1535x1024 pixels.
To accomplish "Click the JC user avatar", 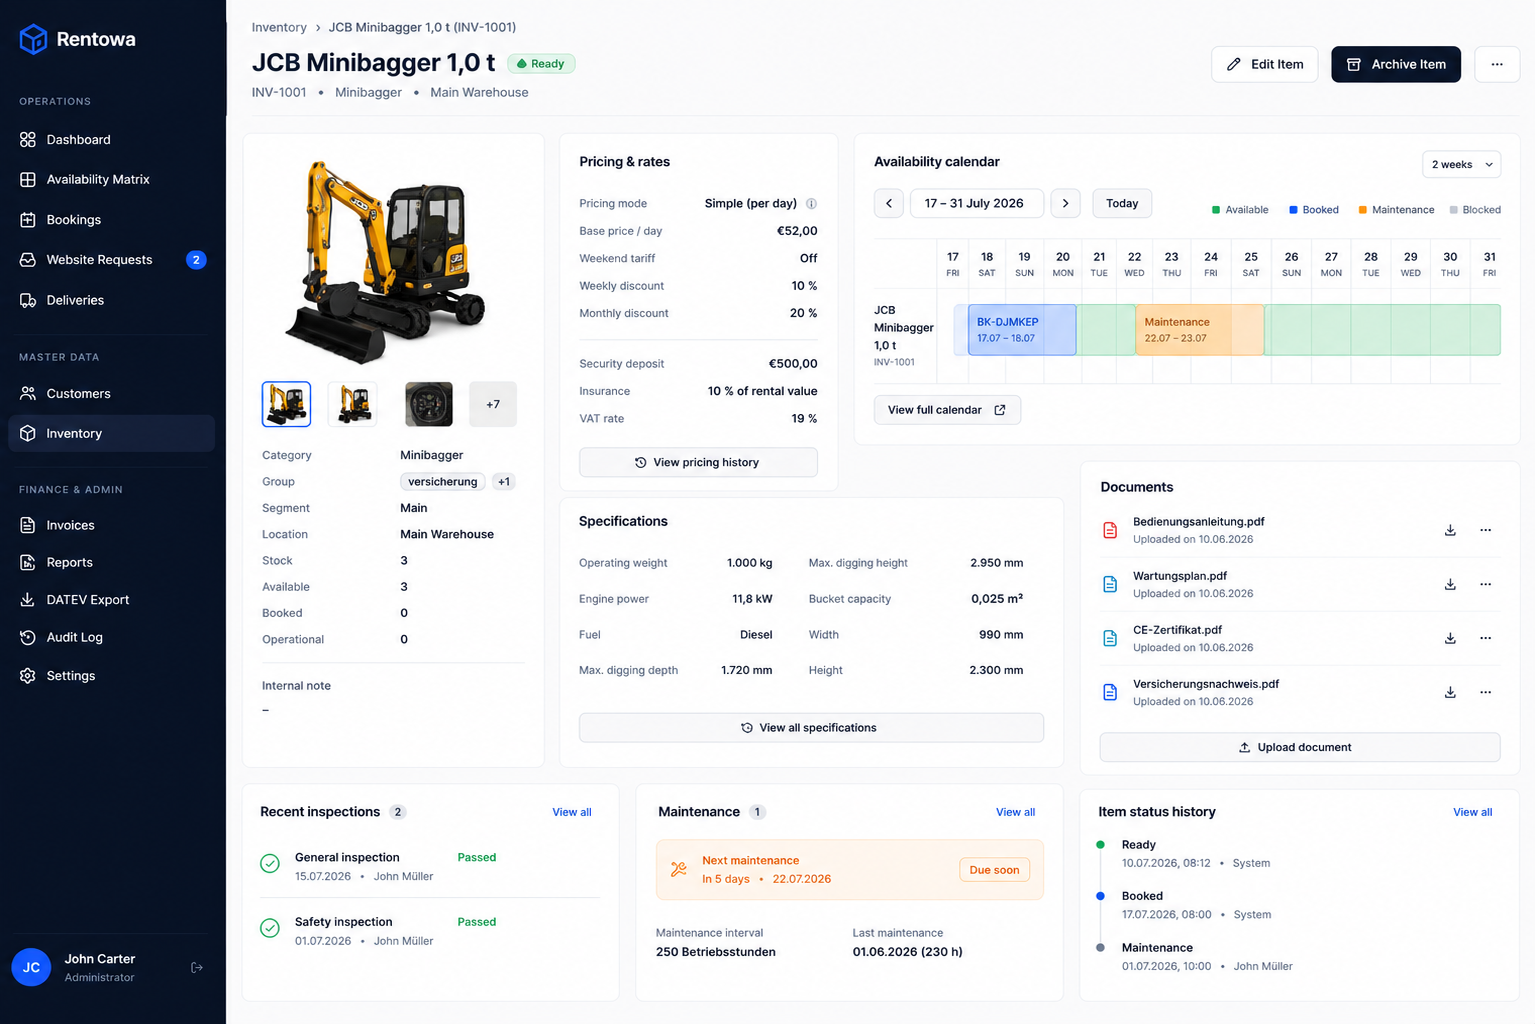I will 31,967.
